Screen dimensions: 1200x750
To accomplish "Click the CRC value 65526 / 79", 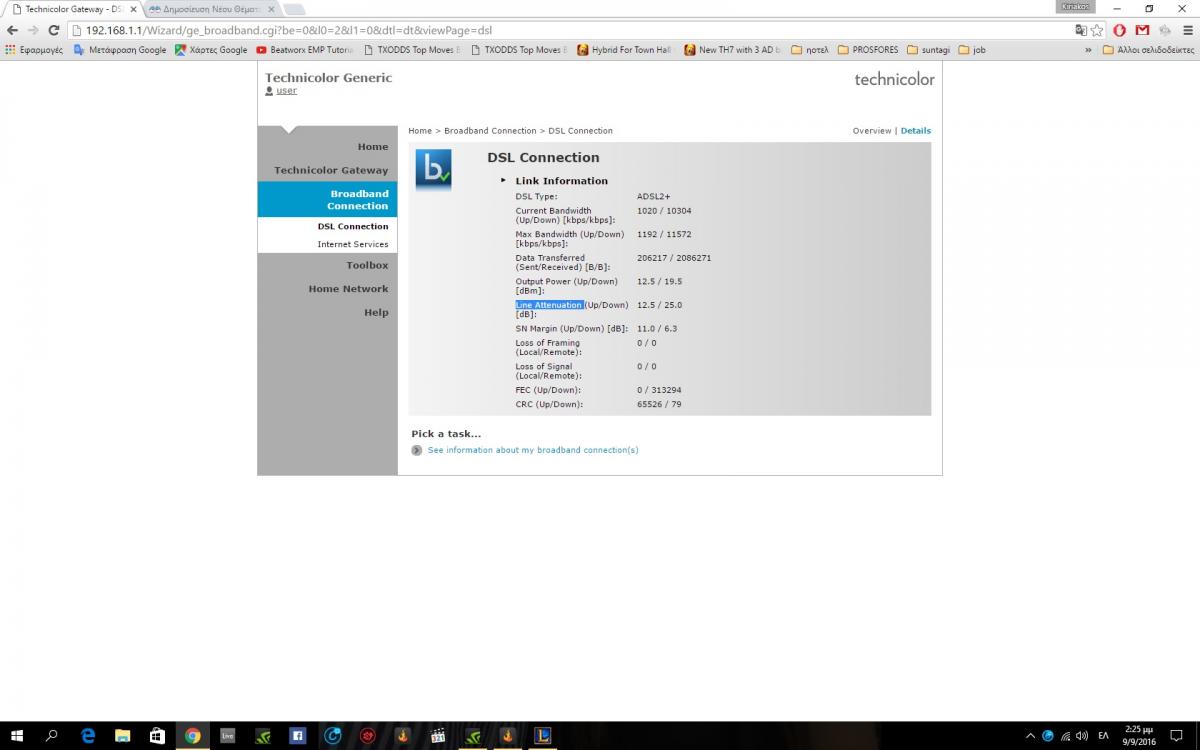I will (x=659, y=405).
